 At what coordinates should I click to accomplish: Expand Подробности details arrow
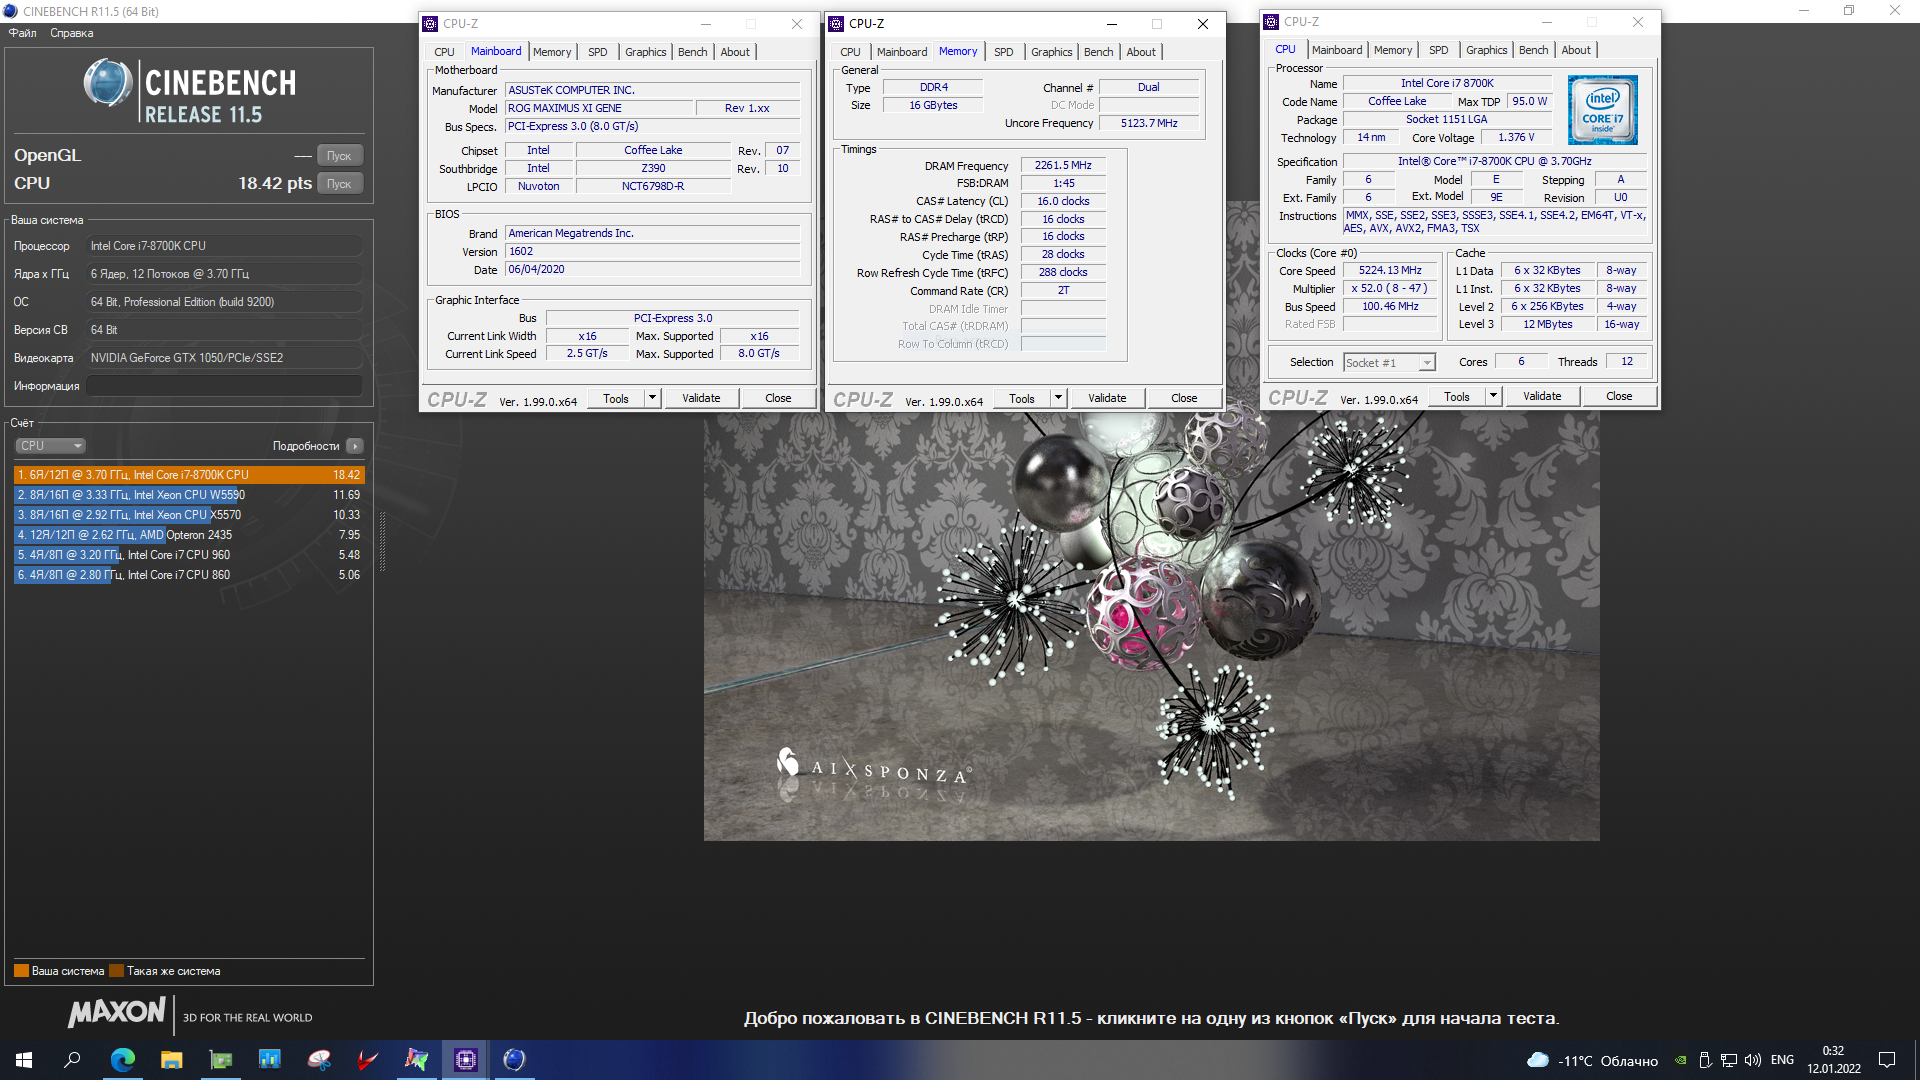355,446
